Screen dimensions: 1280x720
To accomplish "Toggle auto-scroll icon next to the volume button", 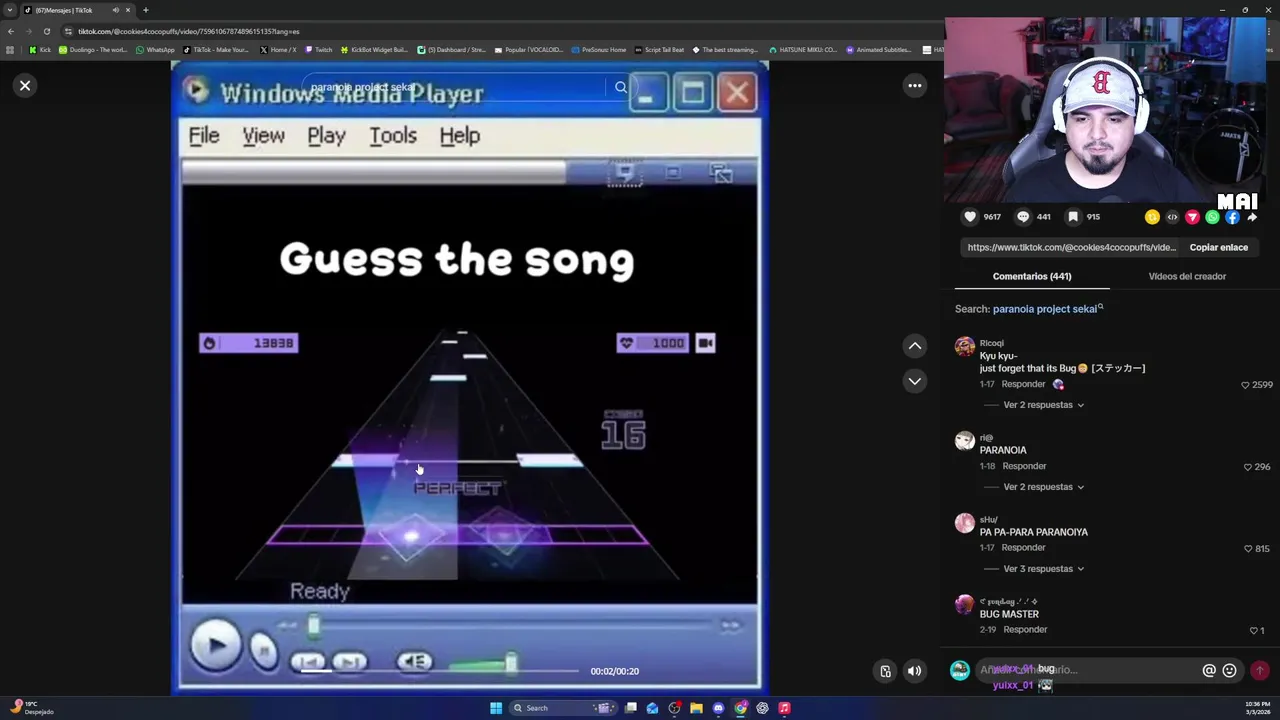I will pos(885,672).
